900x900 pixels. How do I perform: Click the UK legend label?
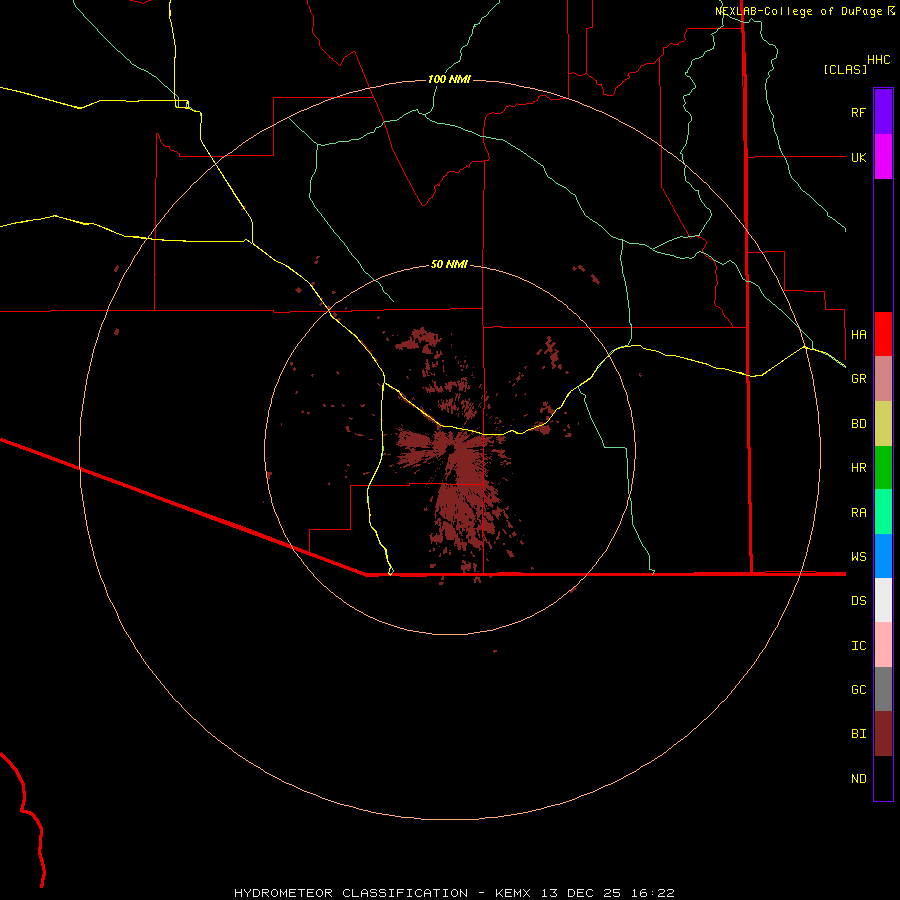pyautogui.click(x=858, y=157)
